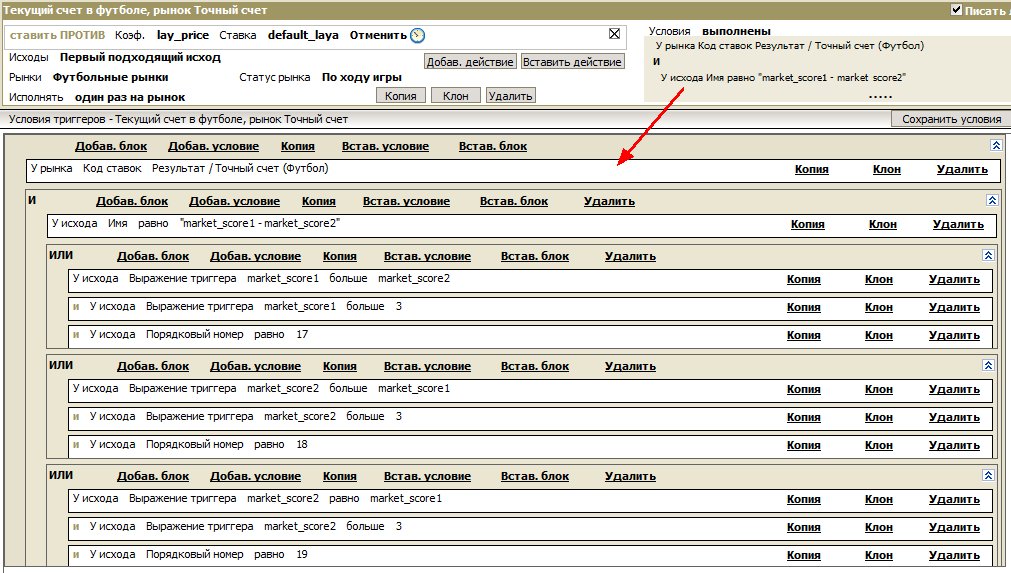Click Встав. условие in third ИЛИ block header
The height and width of the screenshot is (573, 1011).
427,477
